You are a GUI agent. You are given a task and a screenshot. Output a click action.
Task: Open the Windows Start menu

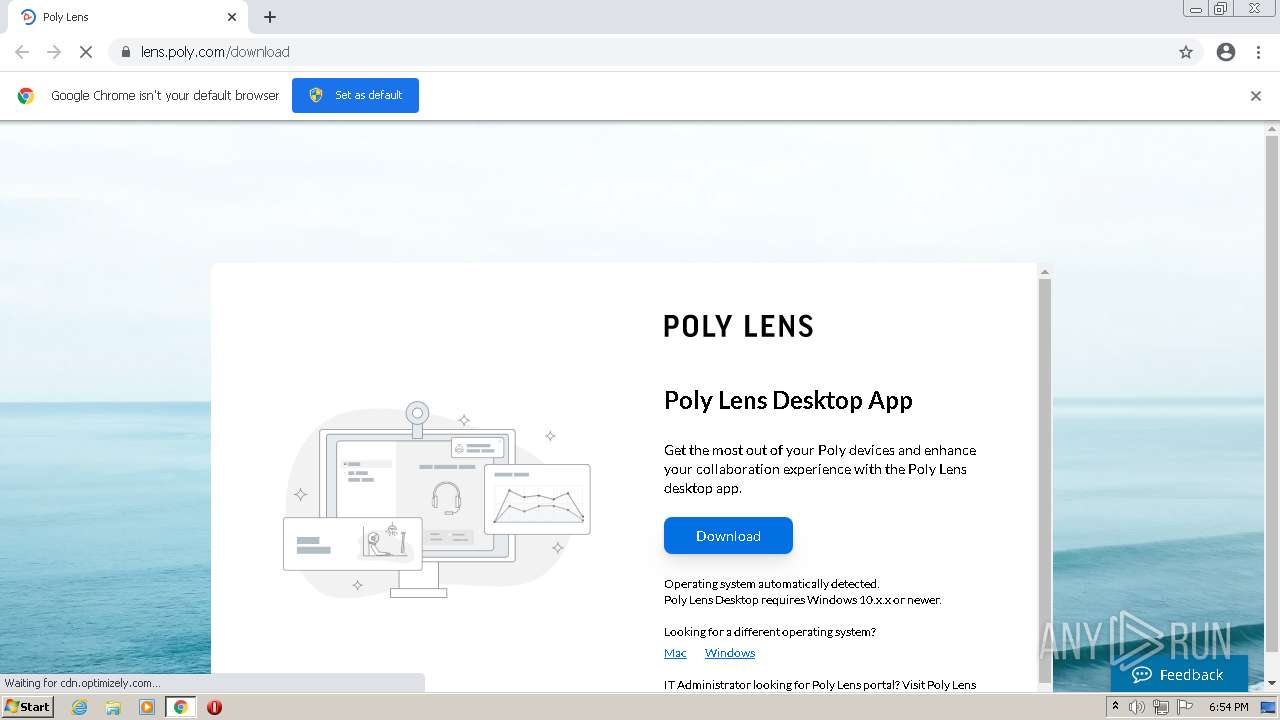tap(28, 706)
